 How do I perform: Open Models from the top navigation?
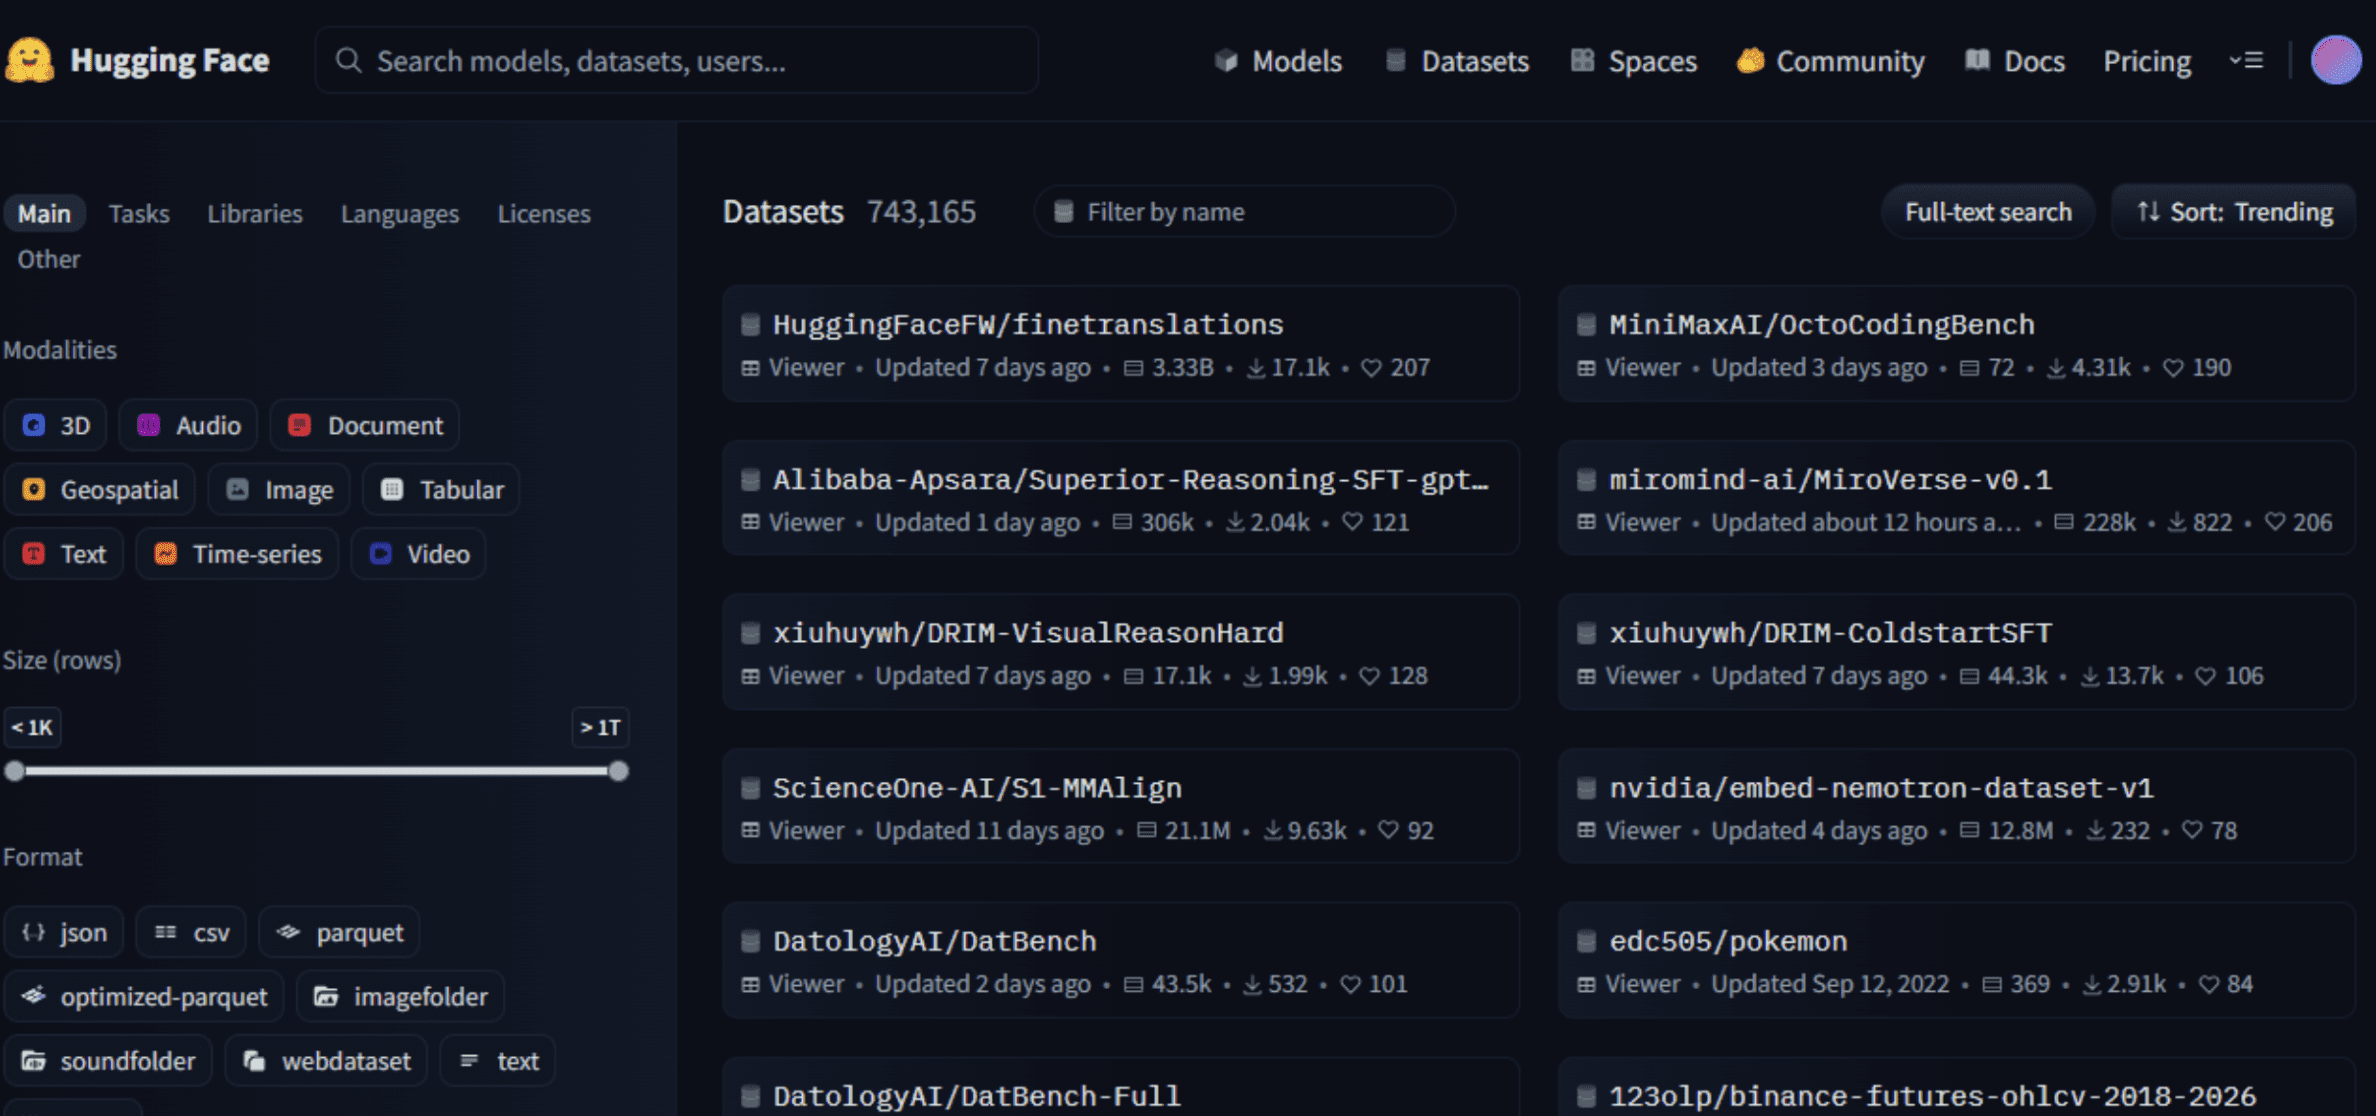click(x=1297, y=61)
